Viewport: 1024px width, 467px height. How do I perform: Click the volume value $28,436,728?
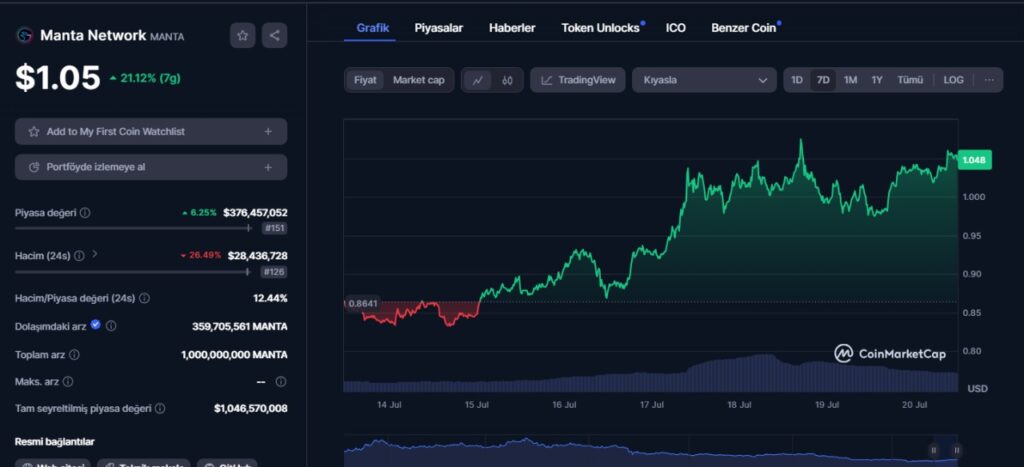click(x=258, y=255)
